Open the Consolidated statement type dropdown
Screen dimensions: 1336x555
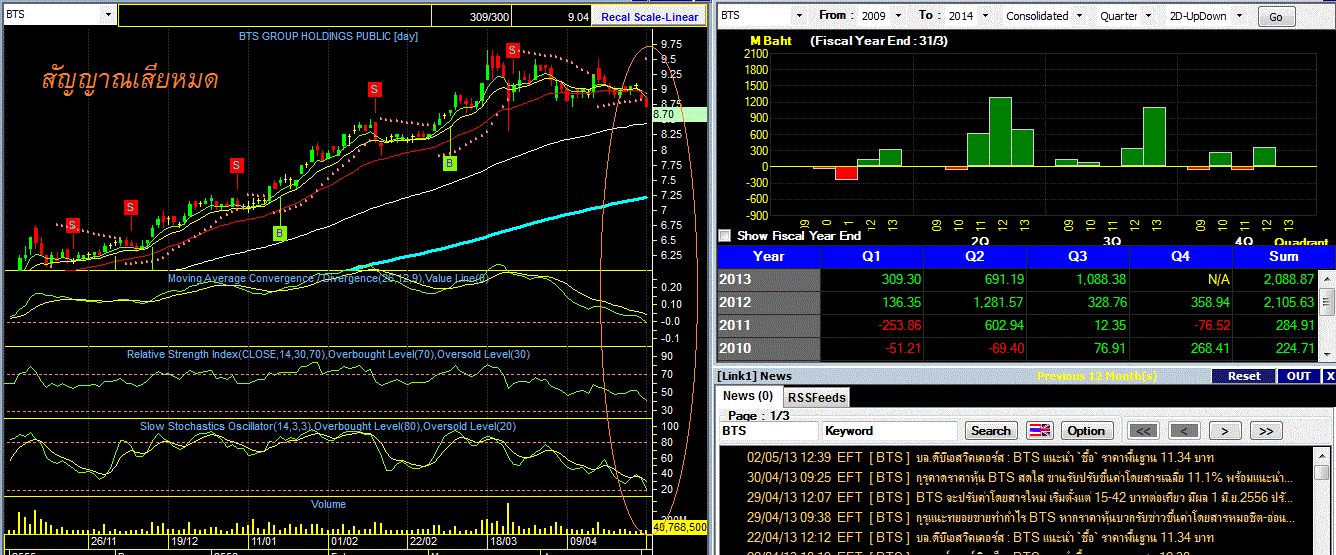(1077, 16)
